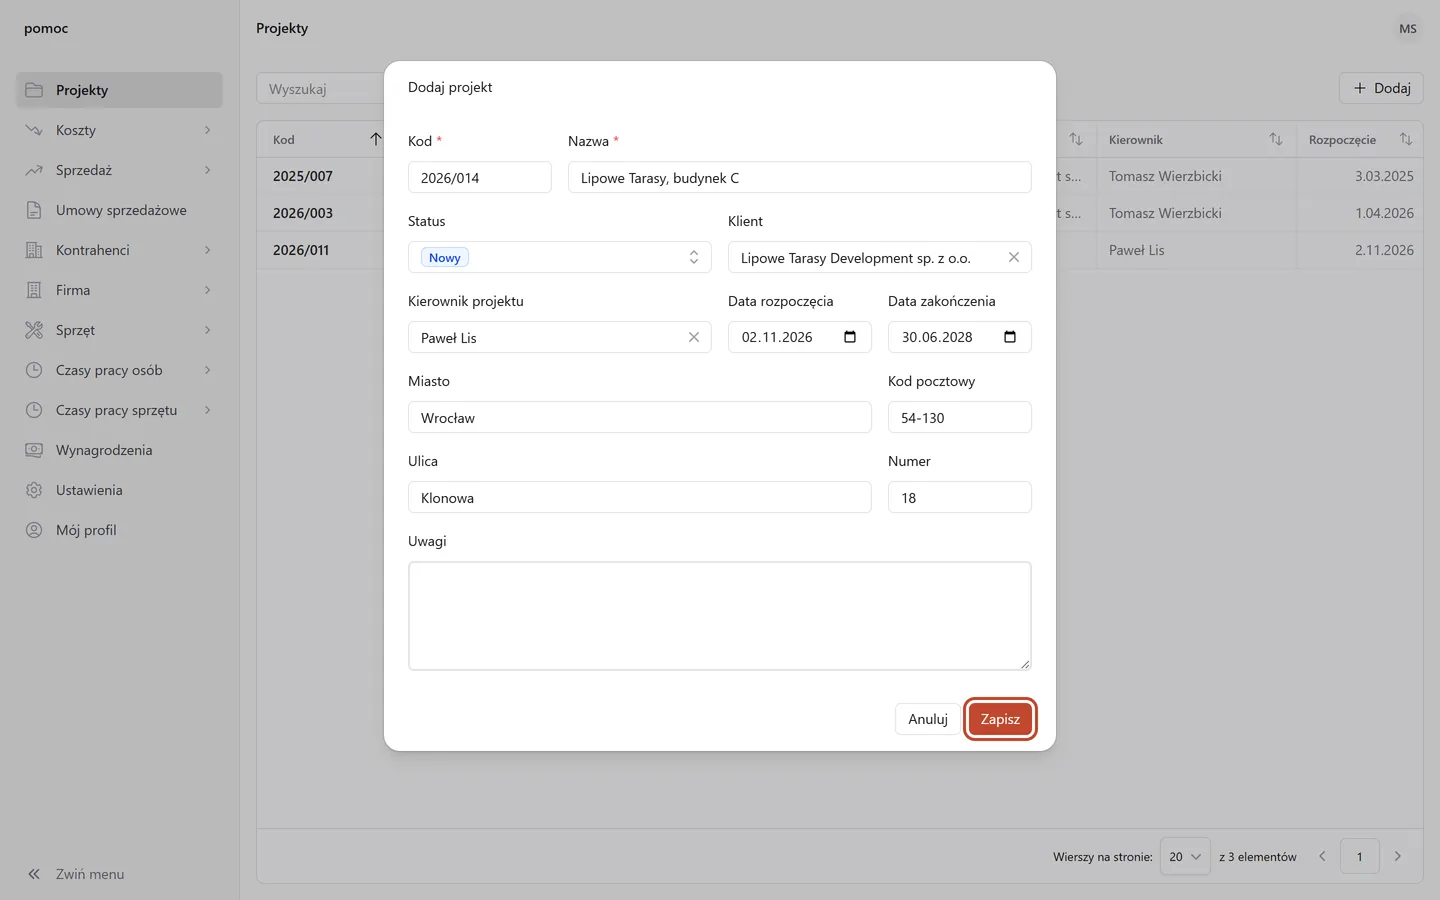
Task: Open the MS user avatar
Action: click(x=1408, y=28)
